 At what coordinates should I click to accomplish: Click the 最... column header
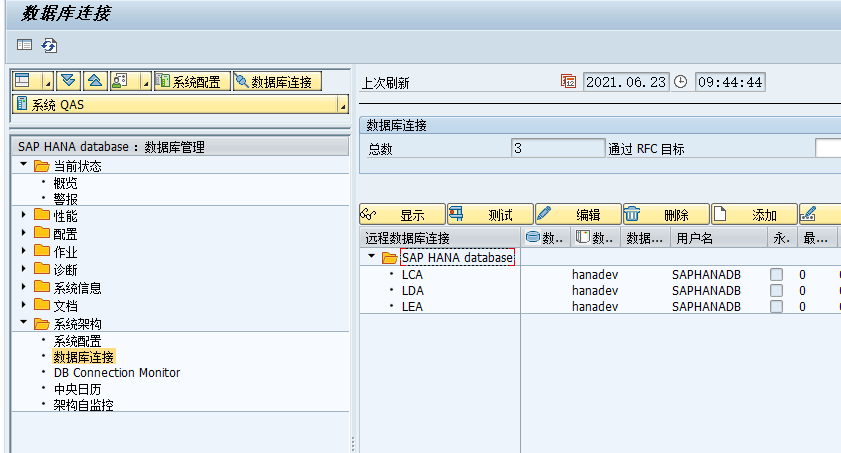(x=817, y=237)
